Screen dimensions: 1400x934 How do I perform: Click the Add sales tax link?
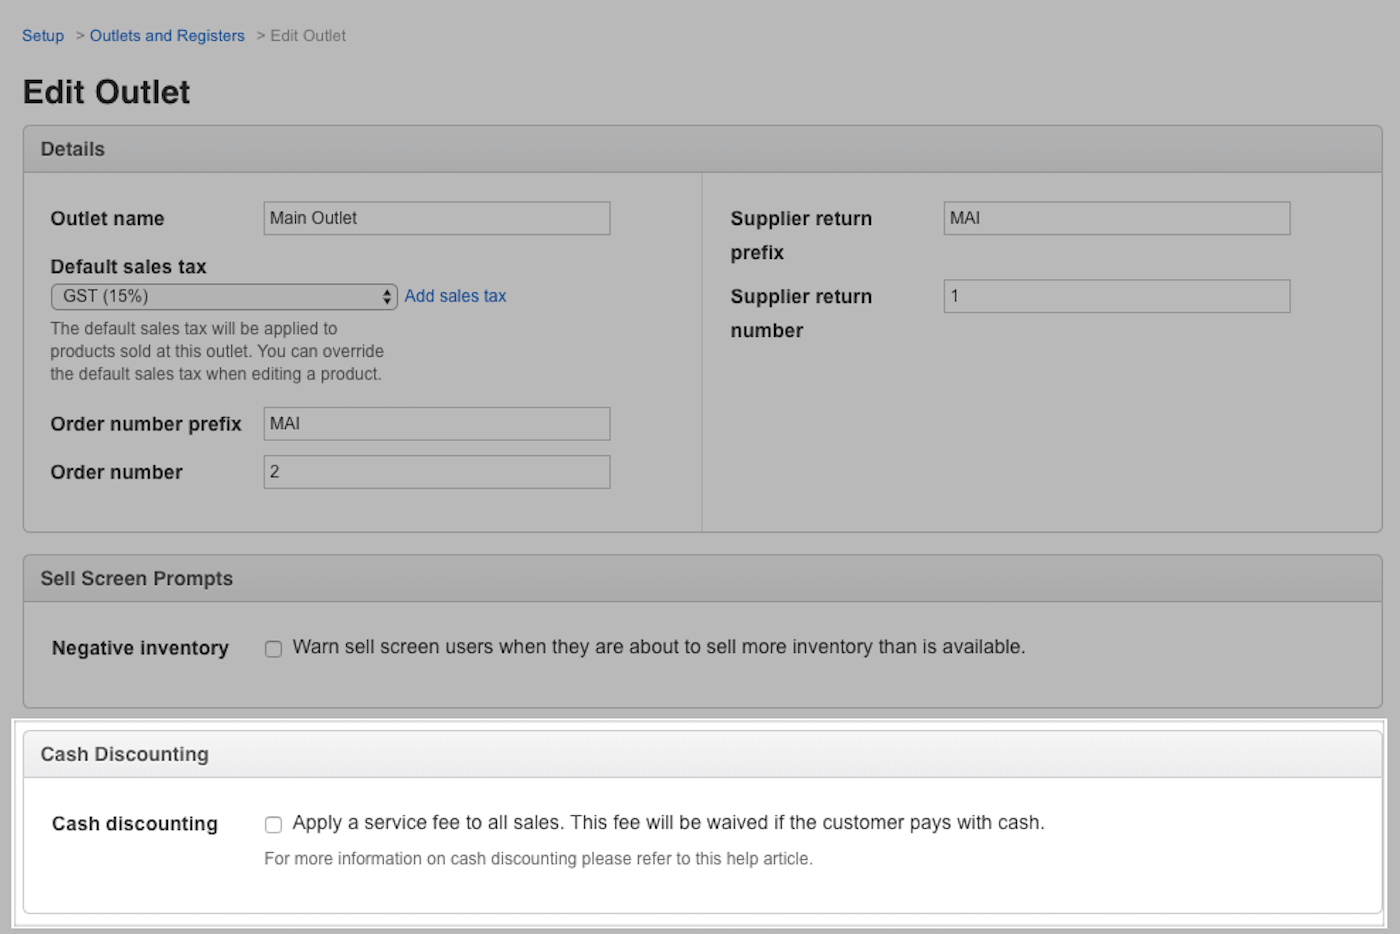tap(455, 296)
